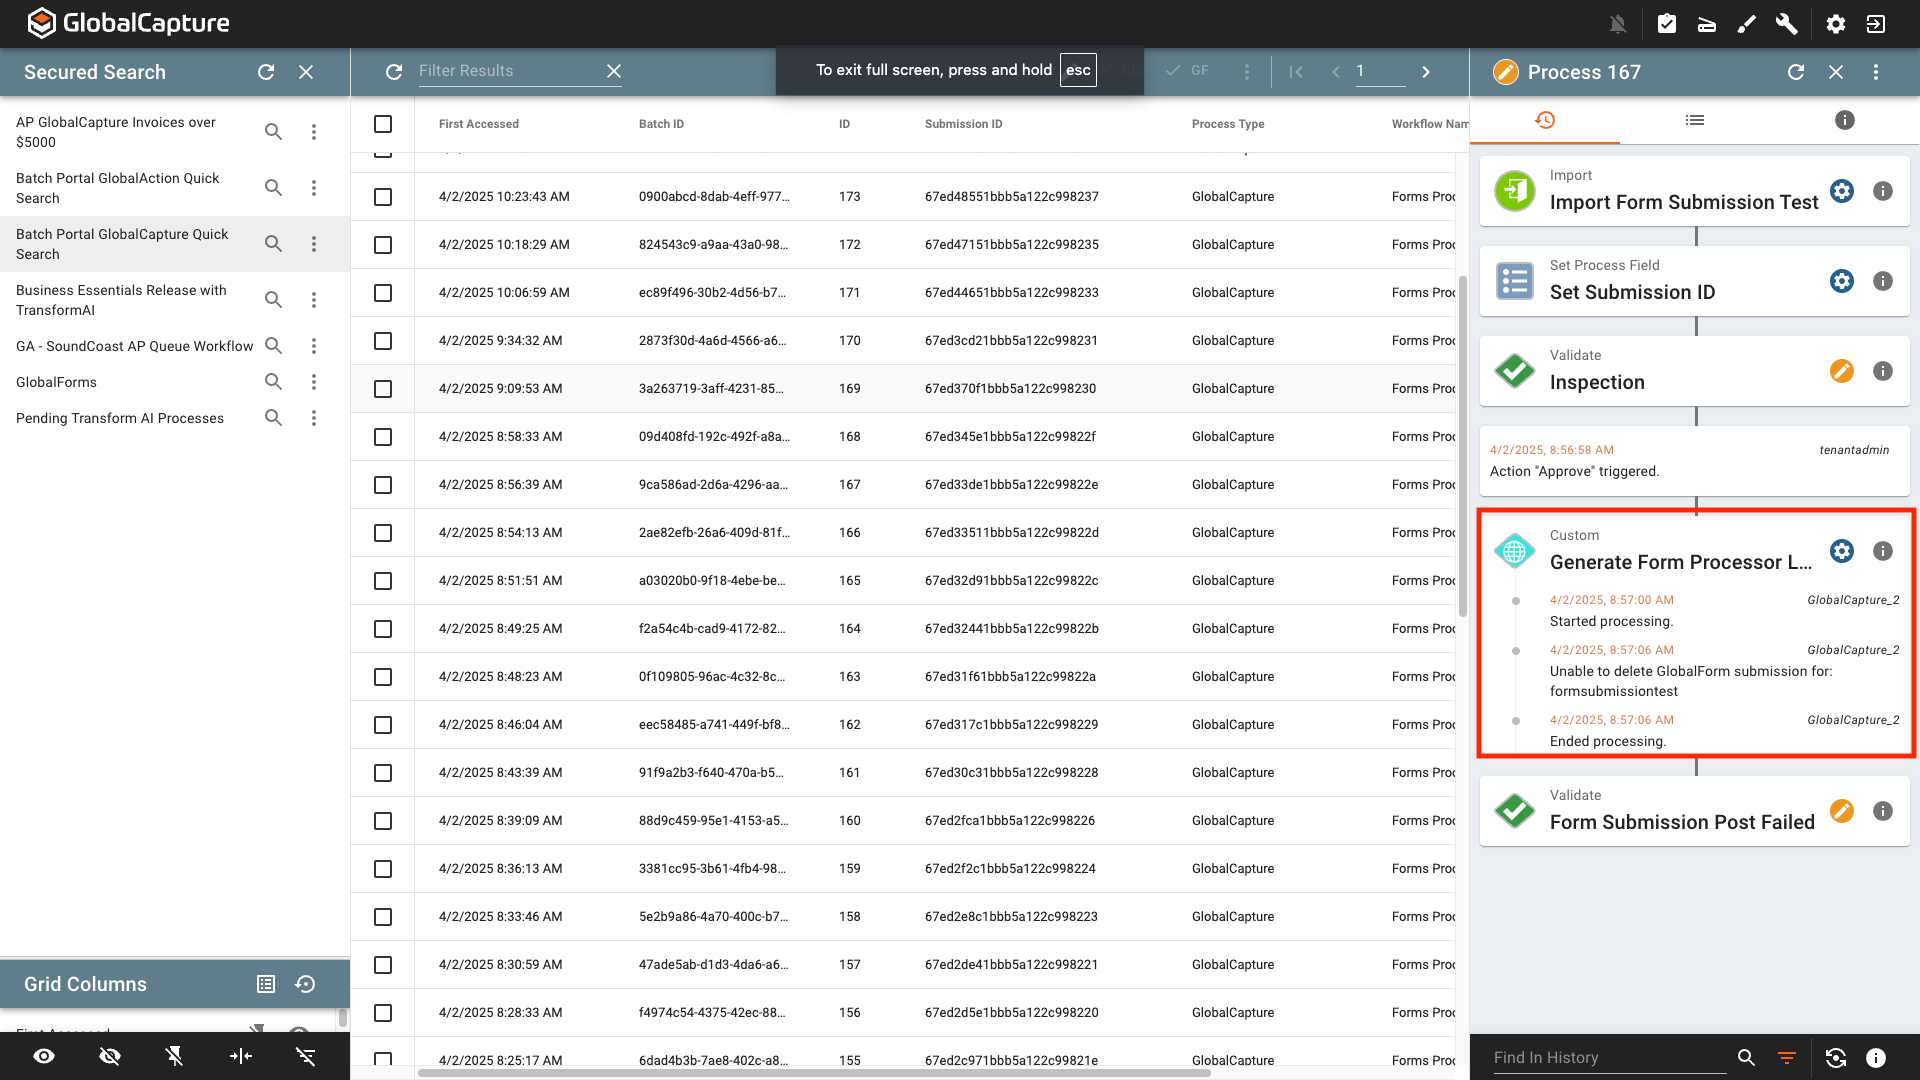Click in the Find In History input field
This screenshot has height=1080, width=1920.
(1600, 1057)
